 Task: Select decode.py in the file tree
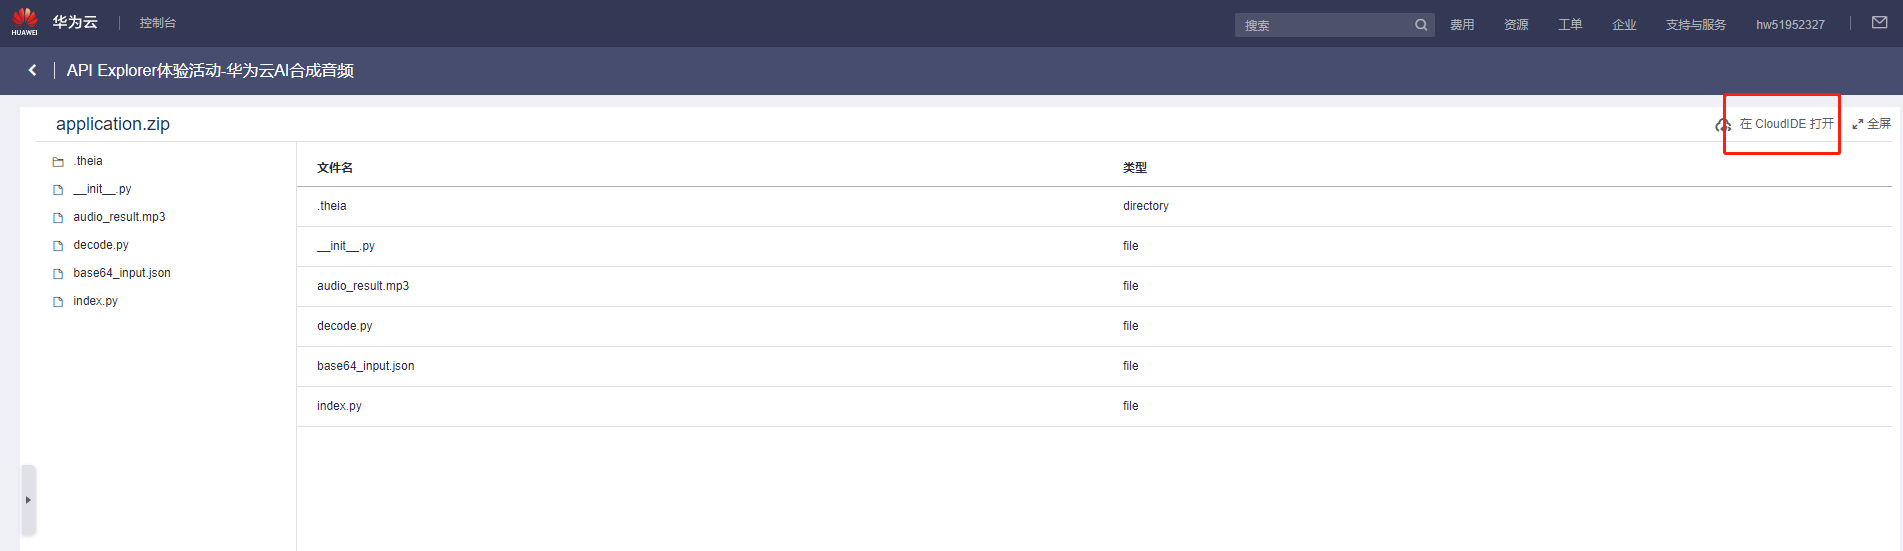101,245
